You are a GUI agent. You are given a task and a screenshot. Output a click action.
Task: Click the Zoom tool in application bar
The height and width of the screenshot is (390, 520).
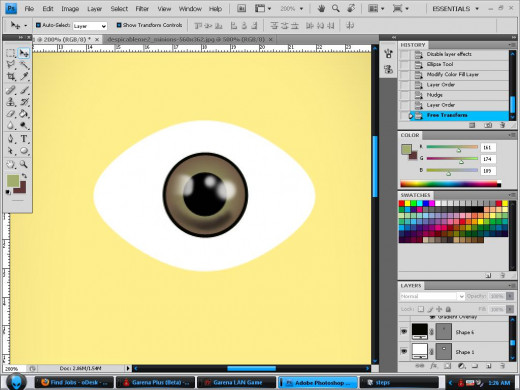[x=336, y=9]
